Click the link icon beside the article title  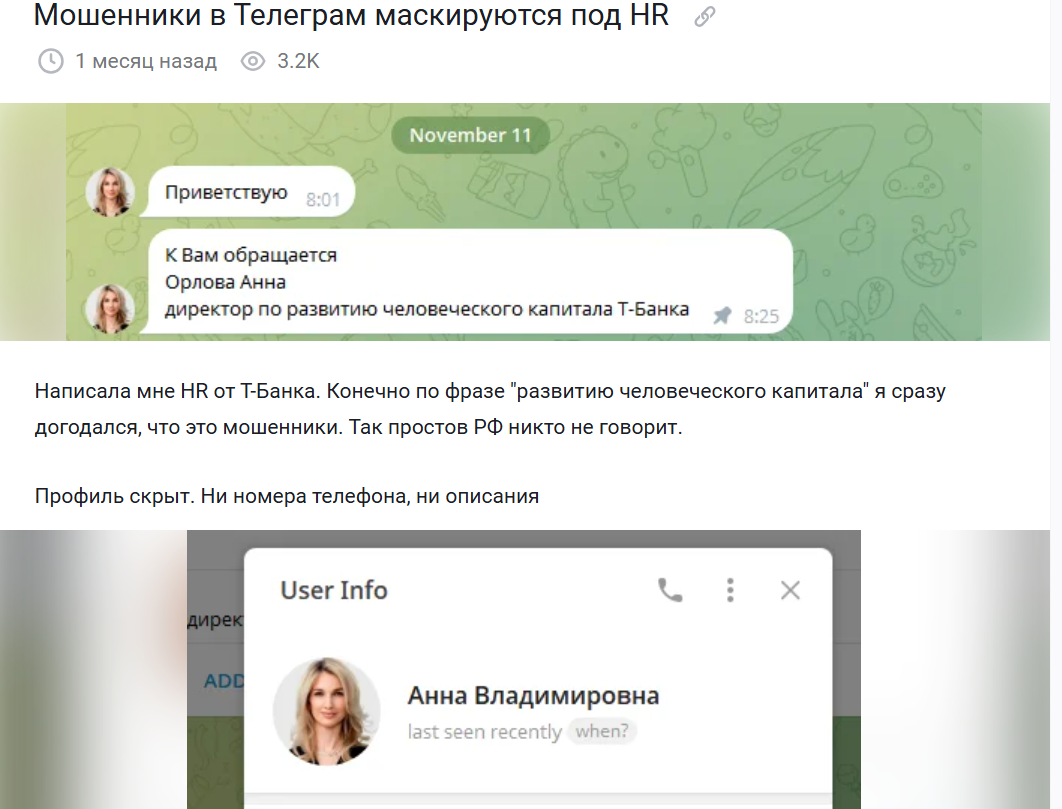(x=704, y=17)
